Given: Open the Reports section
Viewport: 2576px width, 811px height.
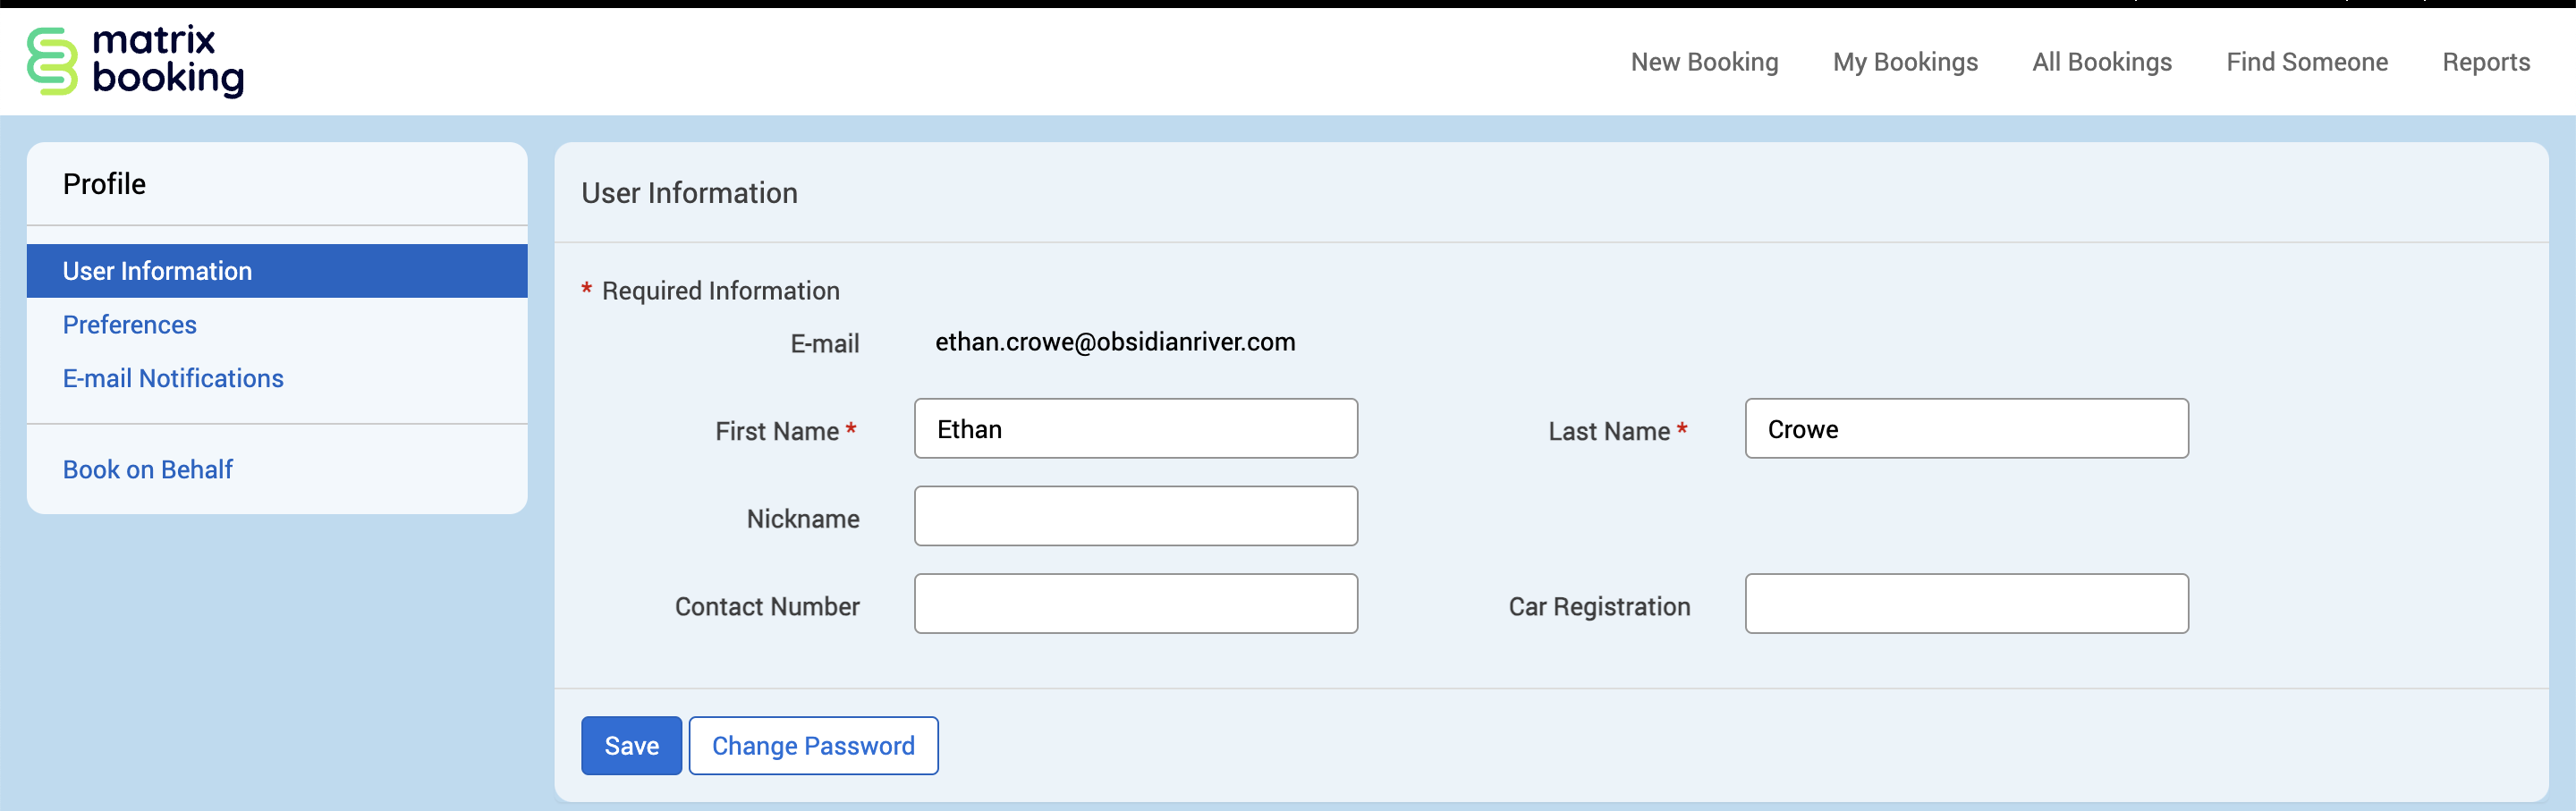Looking at the screenshot, I should tap(2485, 62).
